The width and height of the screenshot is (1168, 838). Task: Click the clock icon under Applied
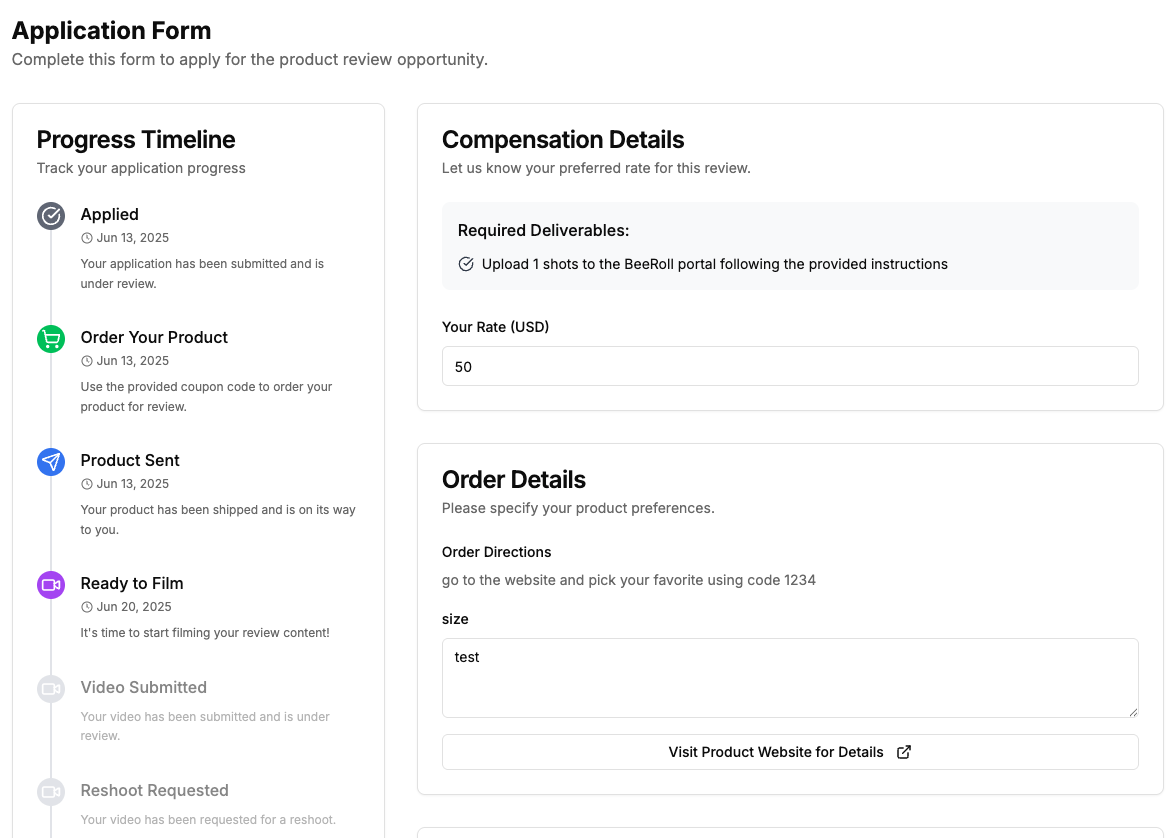pos(86,238)
